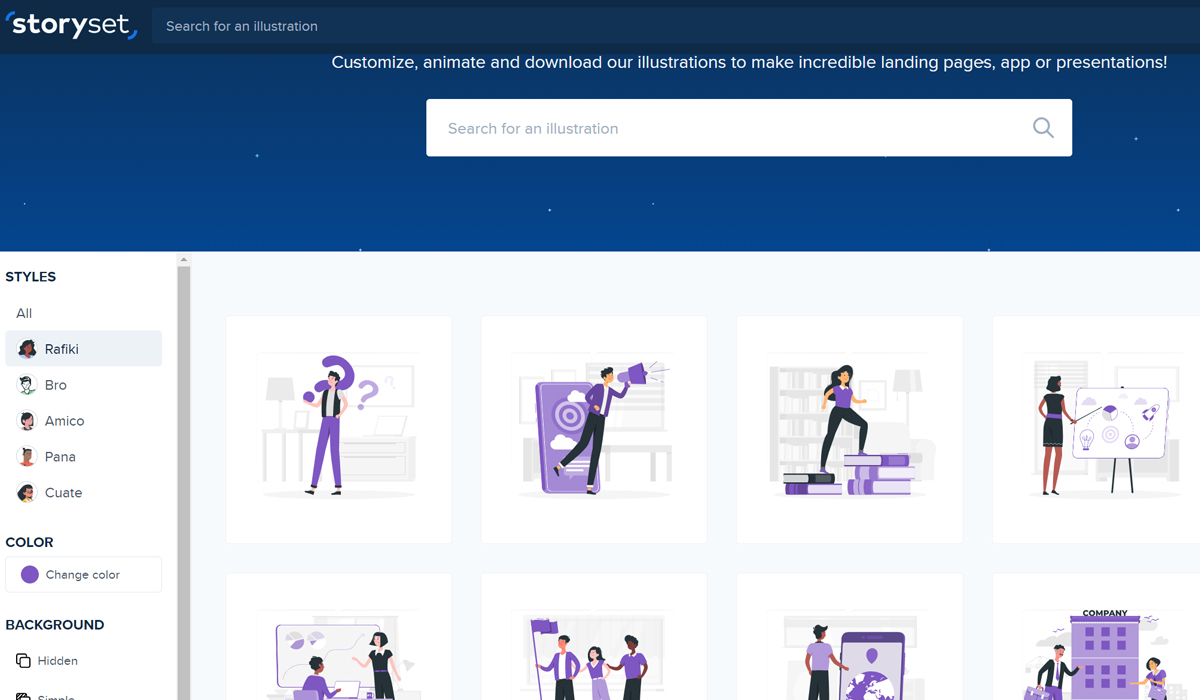Click the Cuate avatar icon
The image size is (1200, 700).
27,493
